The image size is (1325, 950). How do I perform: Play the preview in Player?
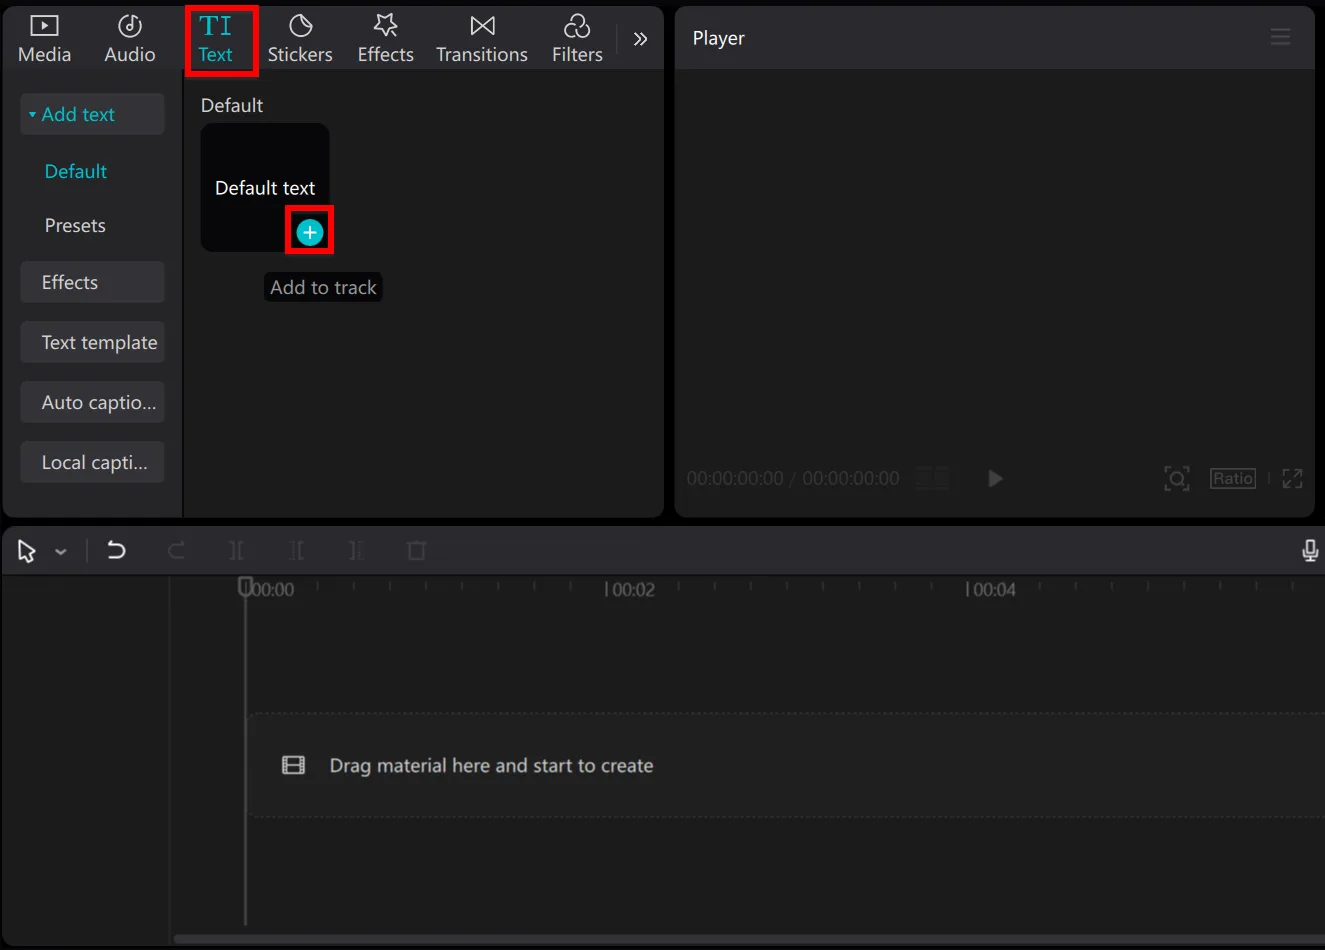coord(995,478)
